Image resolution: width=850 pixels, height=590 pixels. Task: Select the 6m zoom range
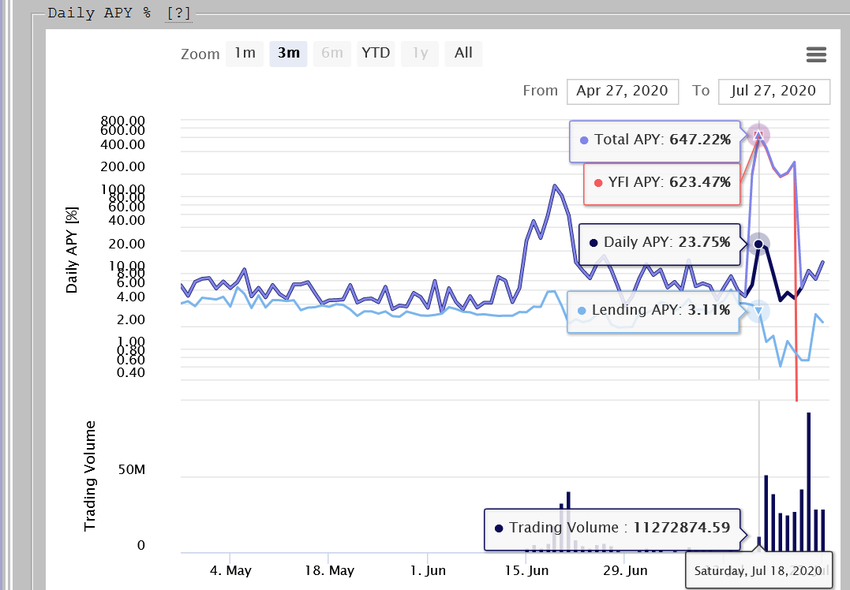click(332, 54)
